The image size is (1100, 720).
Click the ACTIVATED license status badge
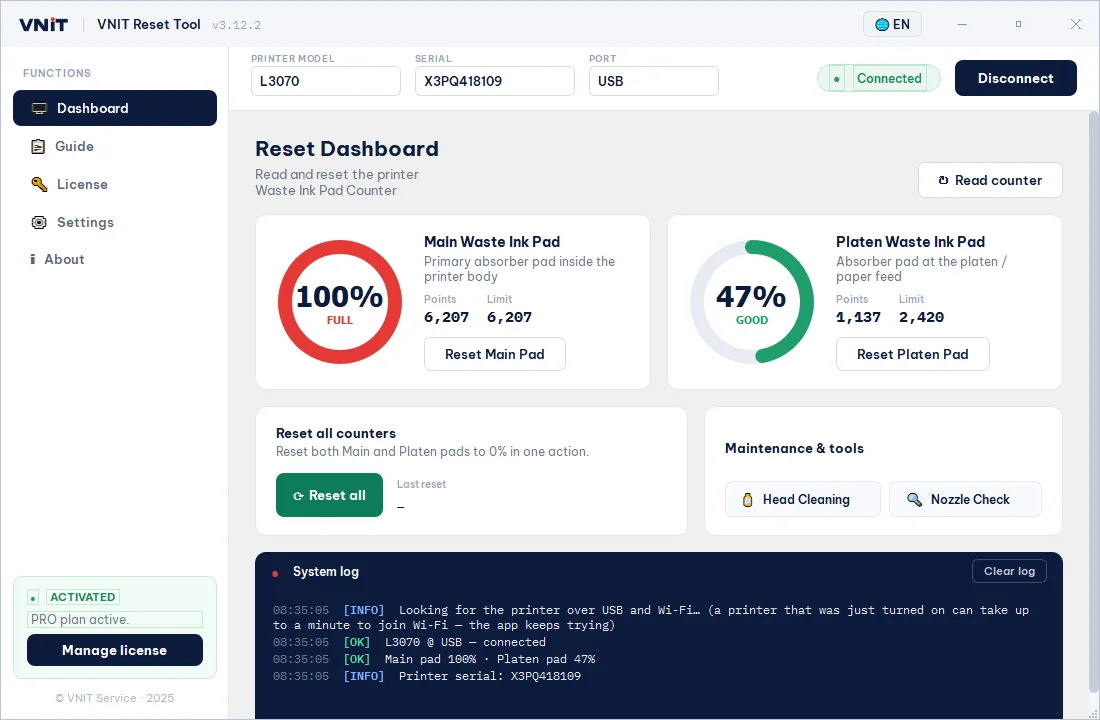[x=73, y=597]
